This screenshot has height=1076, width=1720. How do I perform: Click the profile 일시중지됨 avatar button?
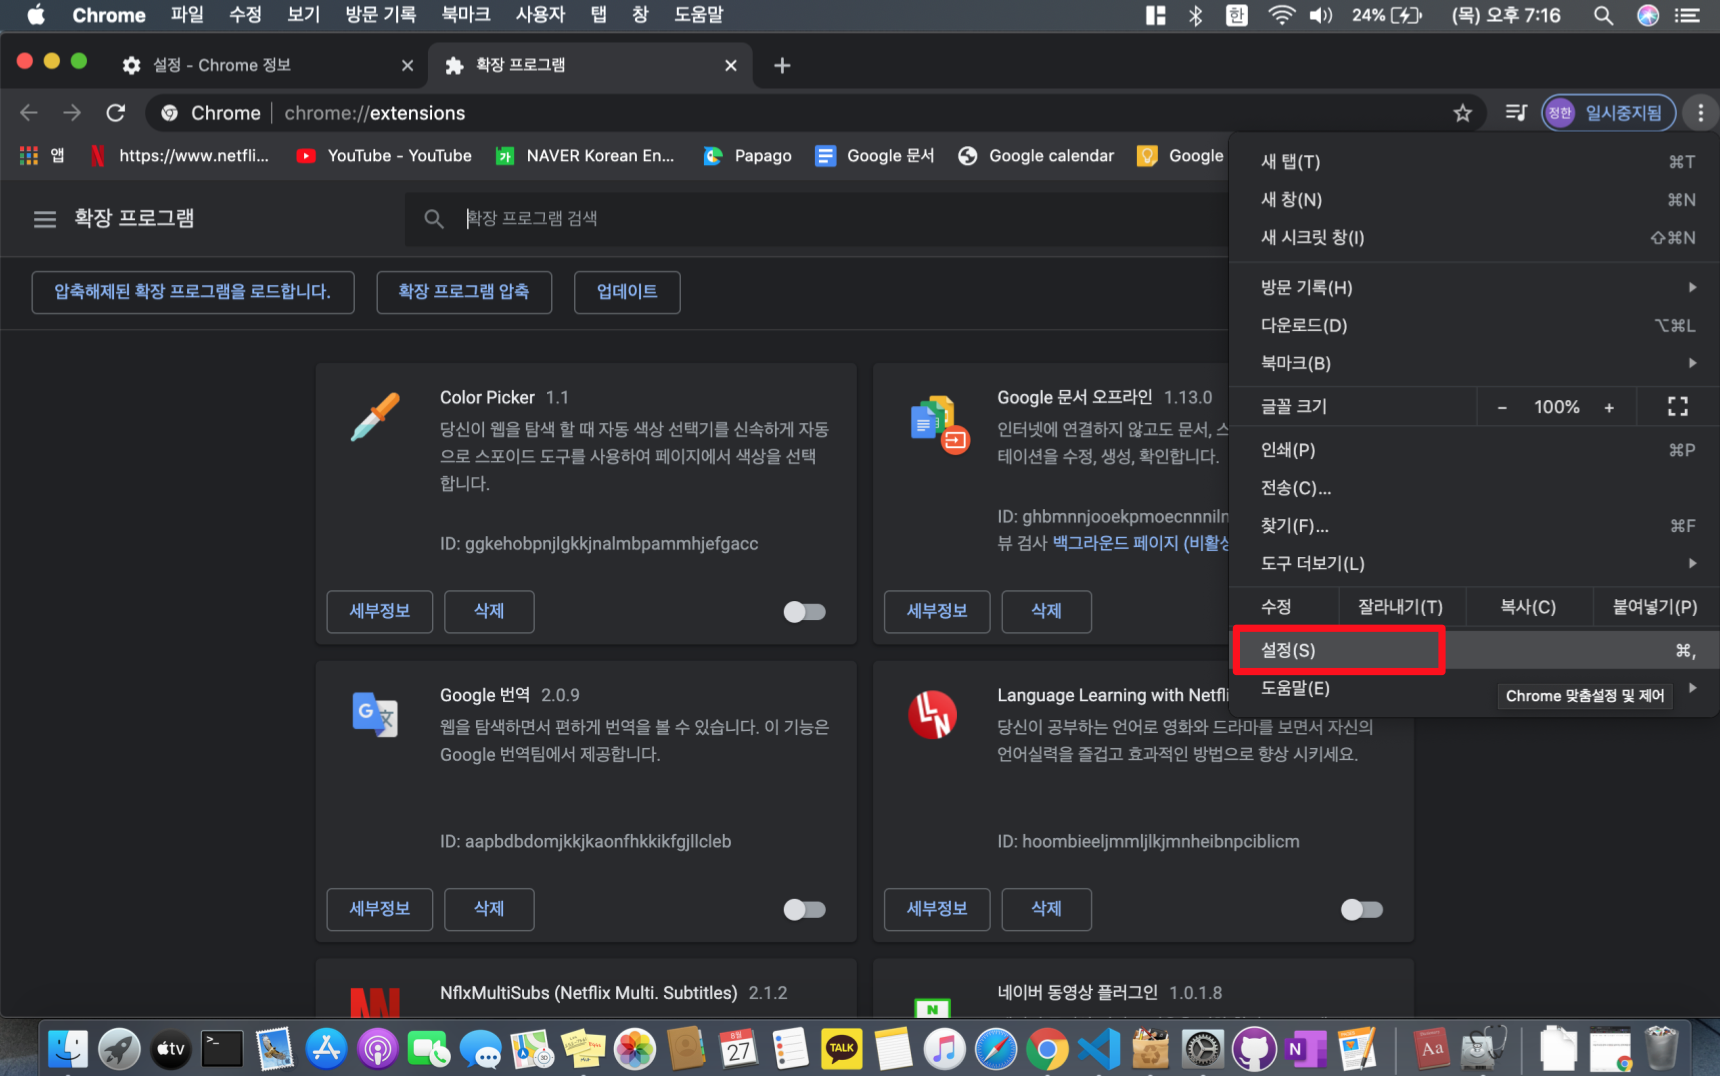[1609, 113]
